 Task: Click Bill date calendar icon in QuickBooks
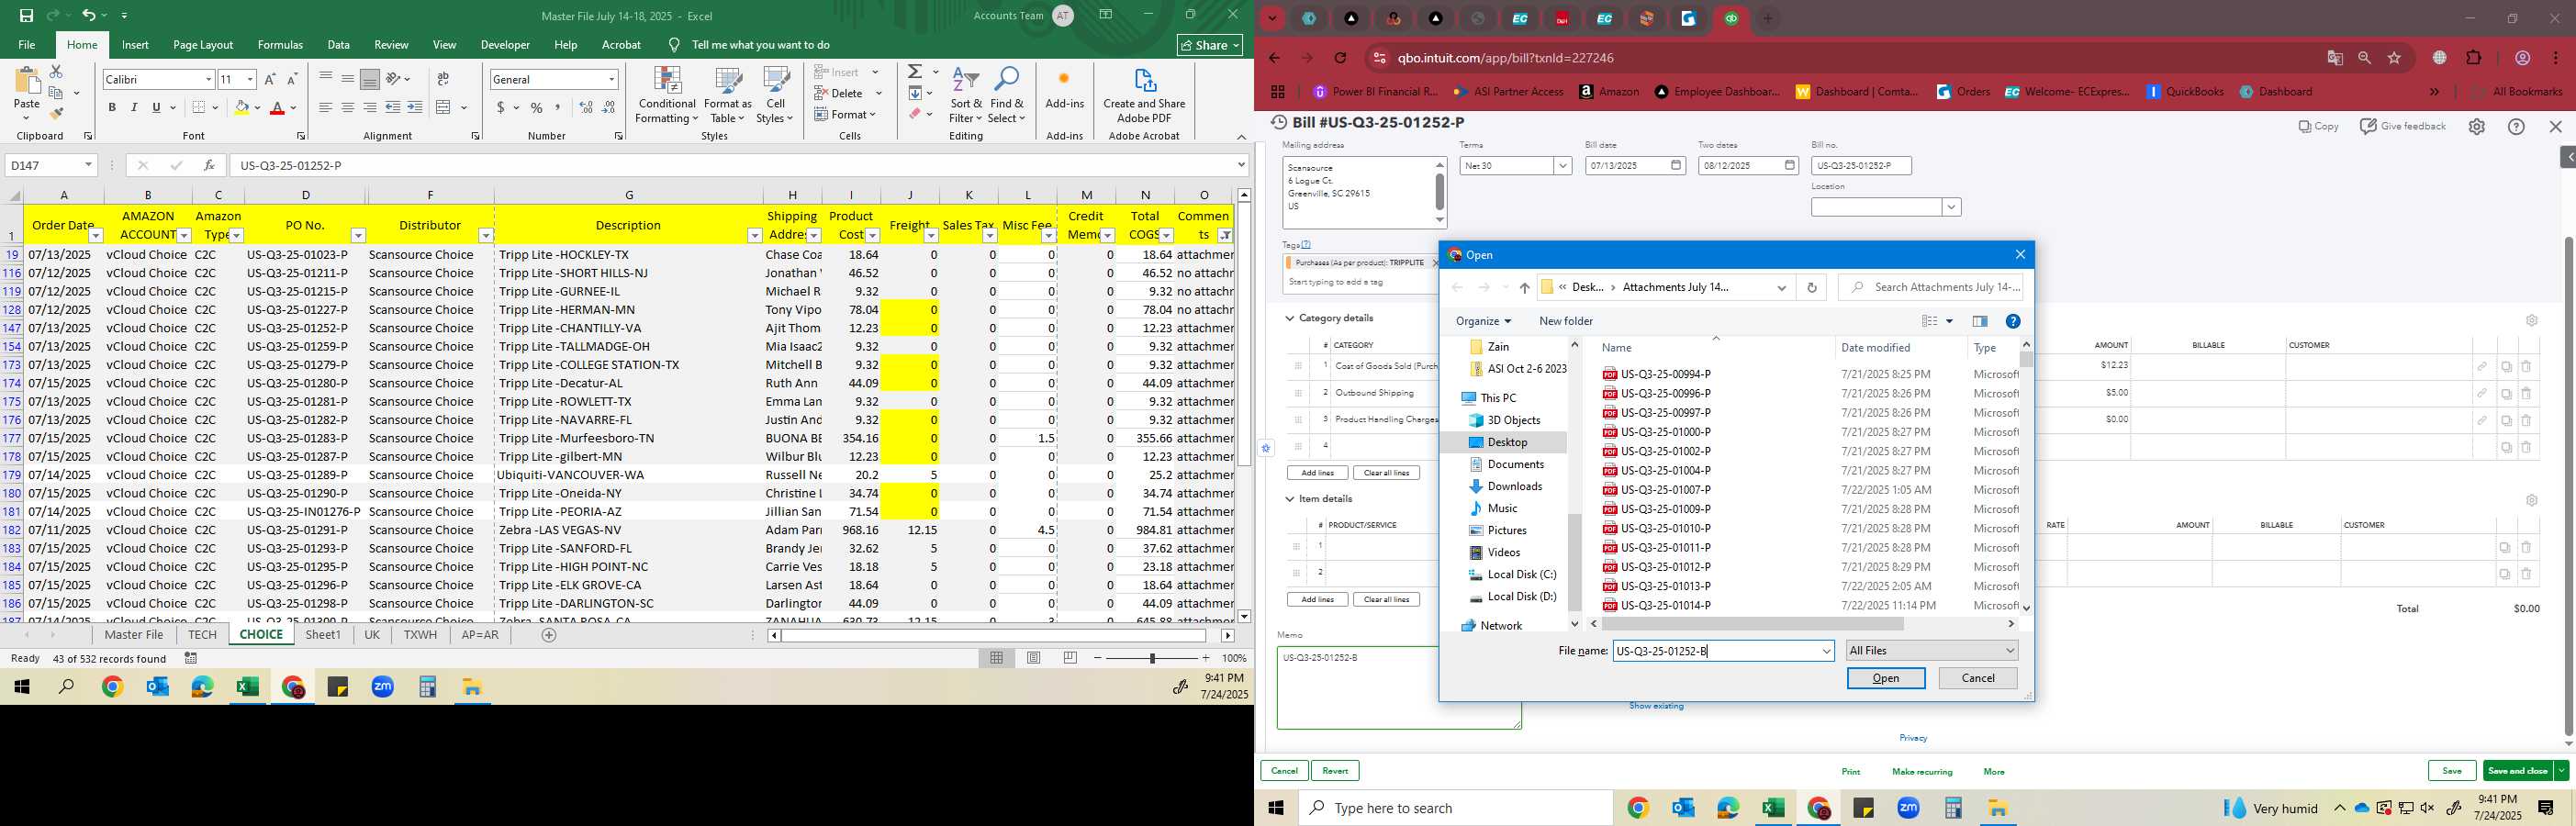1677,166
